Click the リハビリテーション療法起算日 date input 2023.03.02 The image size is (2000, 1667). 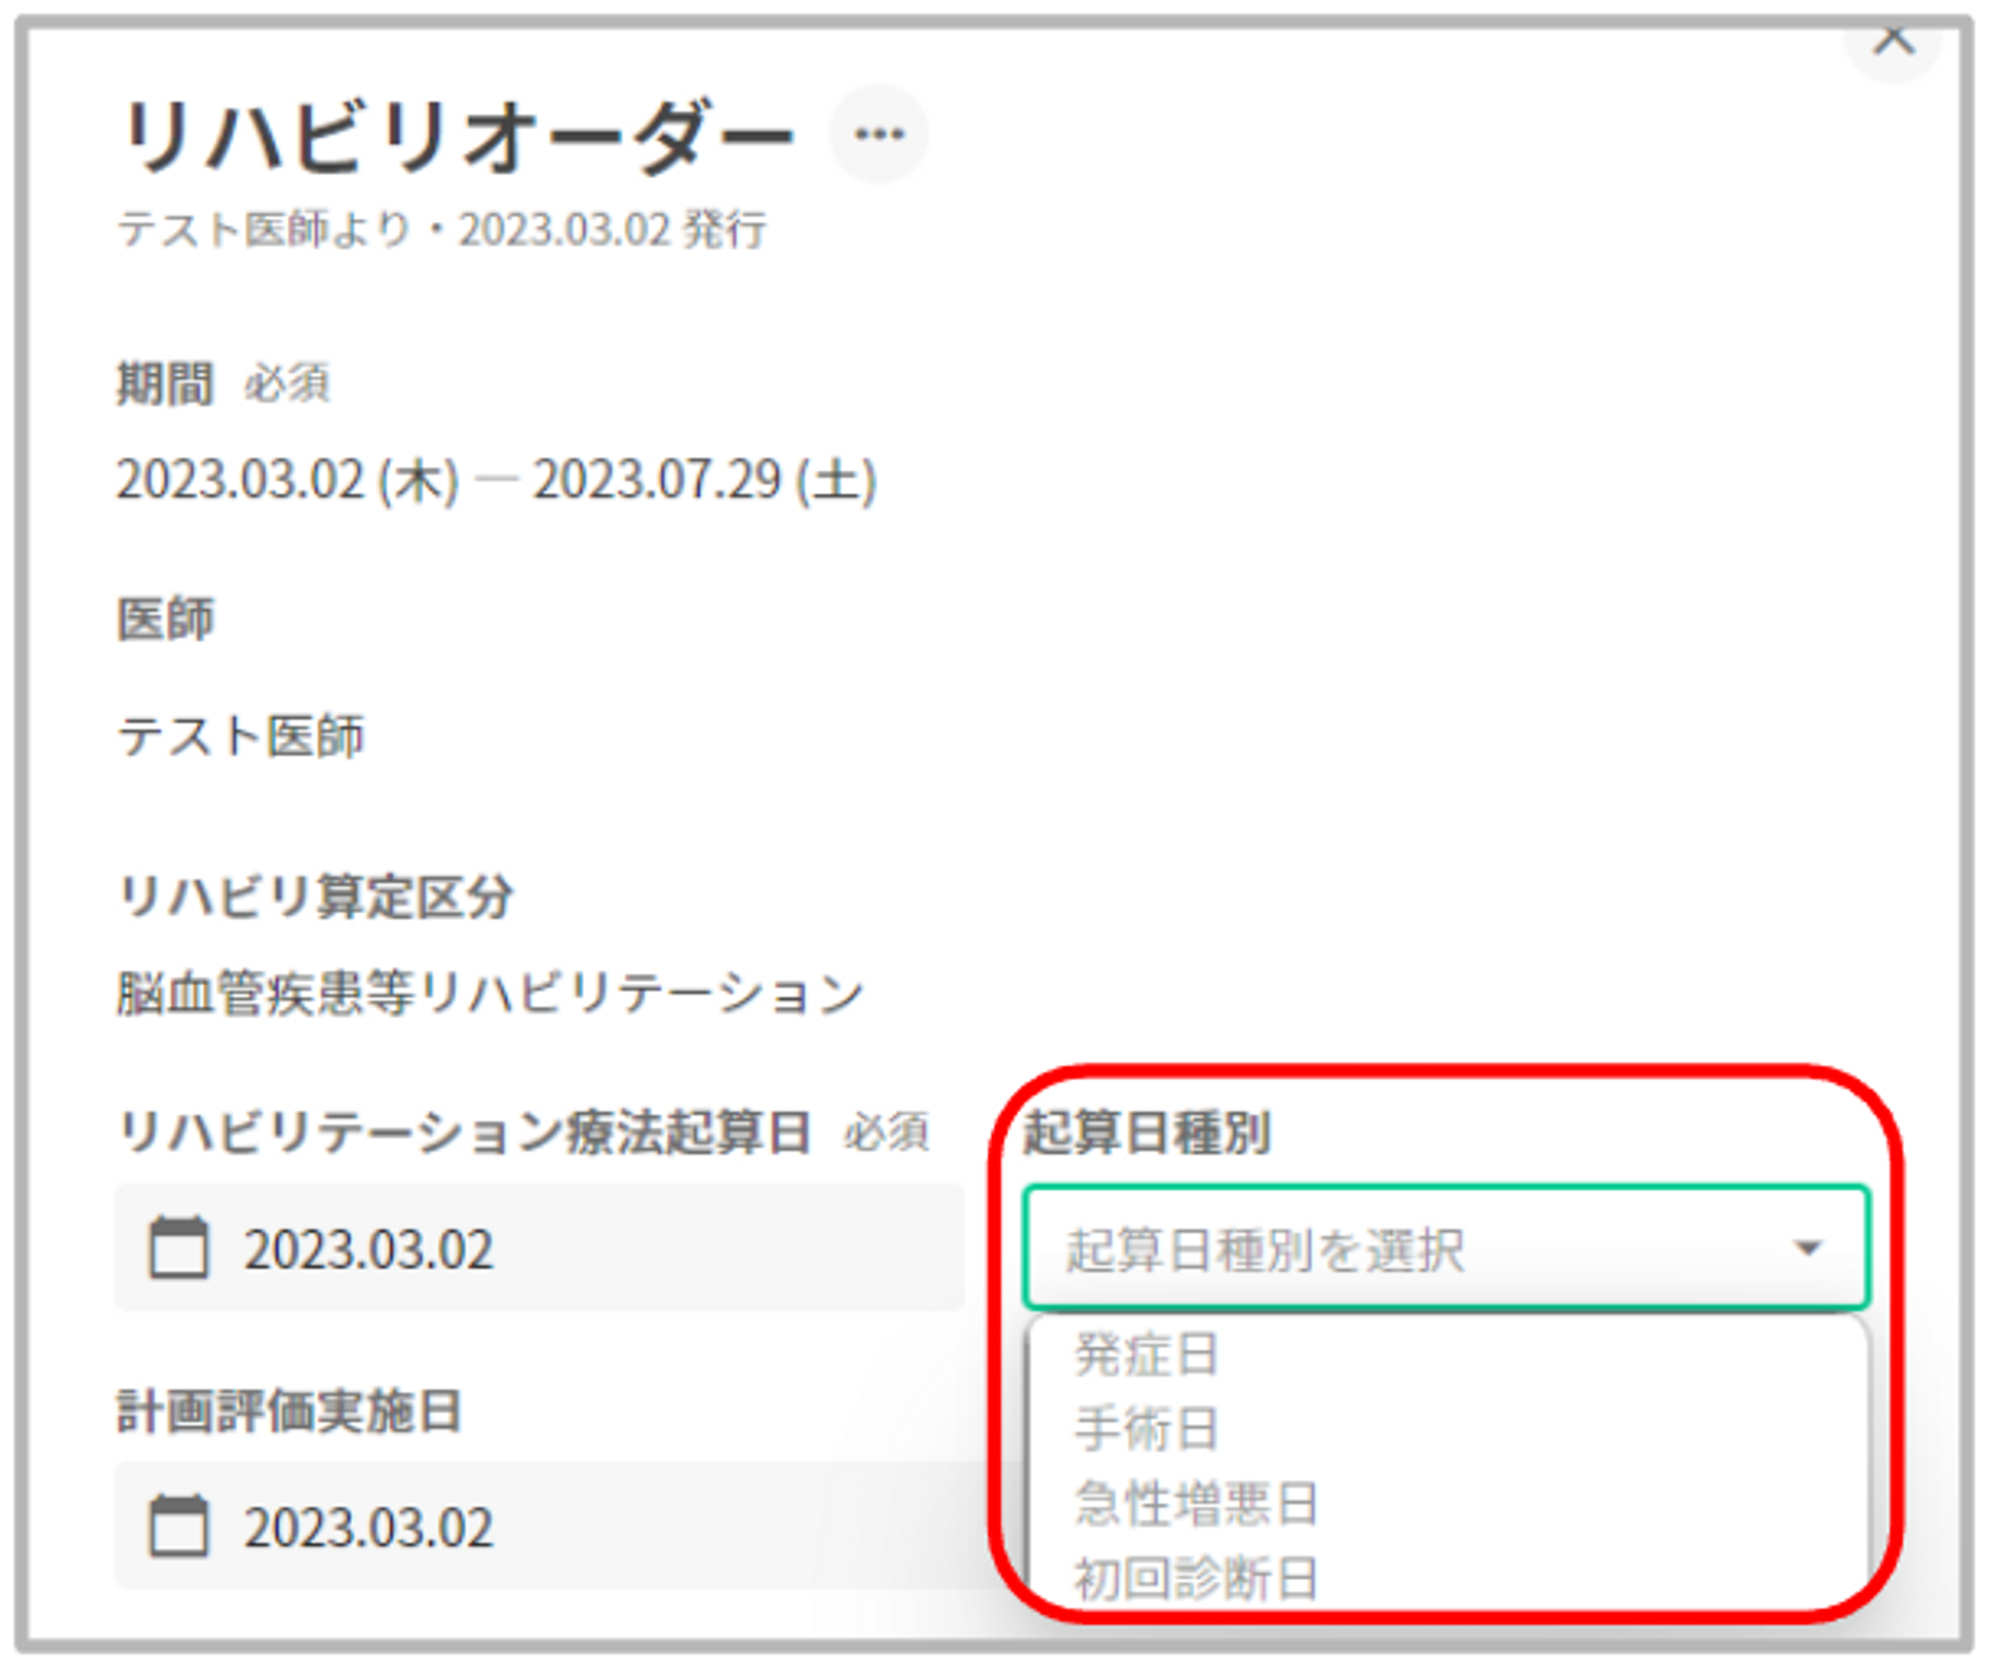[370, 1250]
